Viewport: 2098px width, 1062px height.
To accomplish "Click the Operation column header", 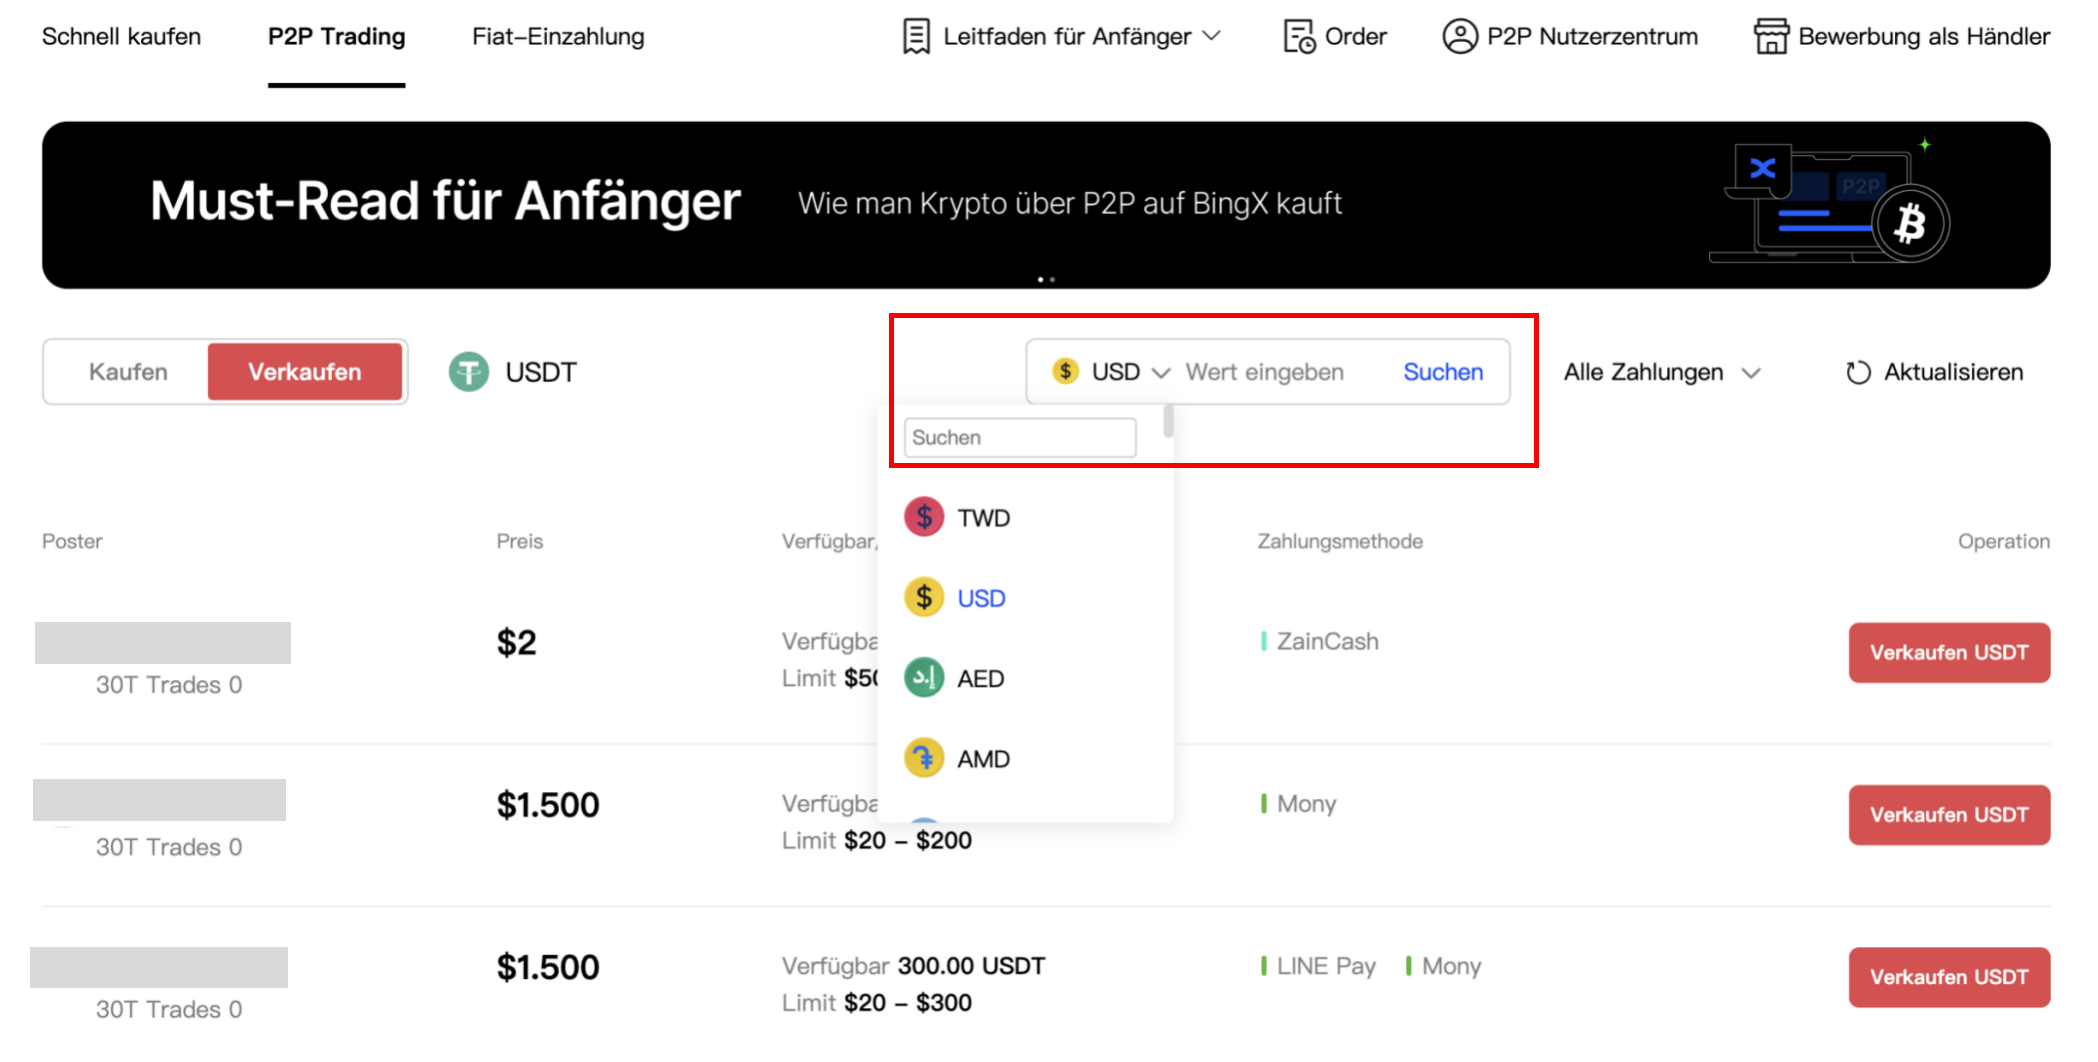I will click(2003, 541).
